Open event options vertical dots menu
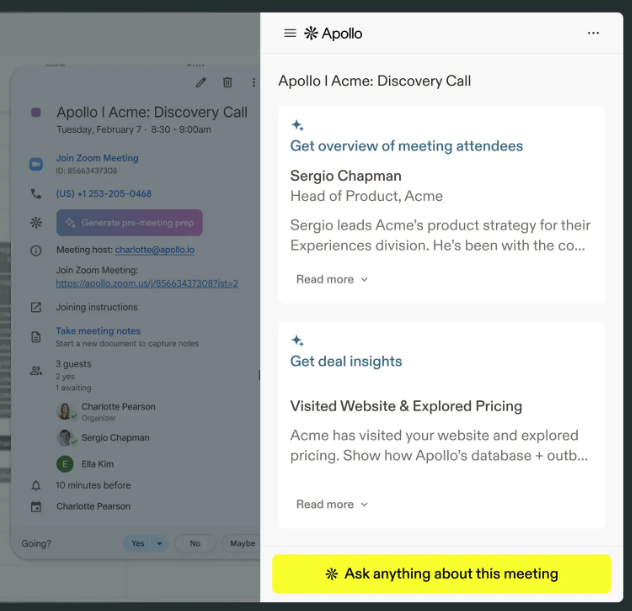Screen dimensions: 632x611 click(x=254, y=83)
